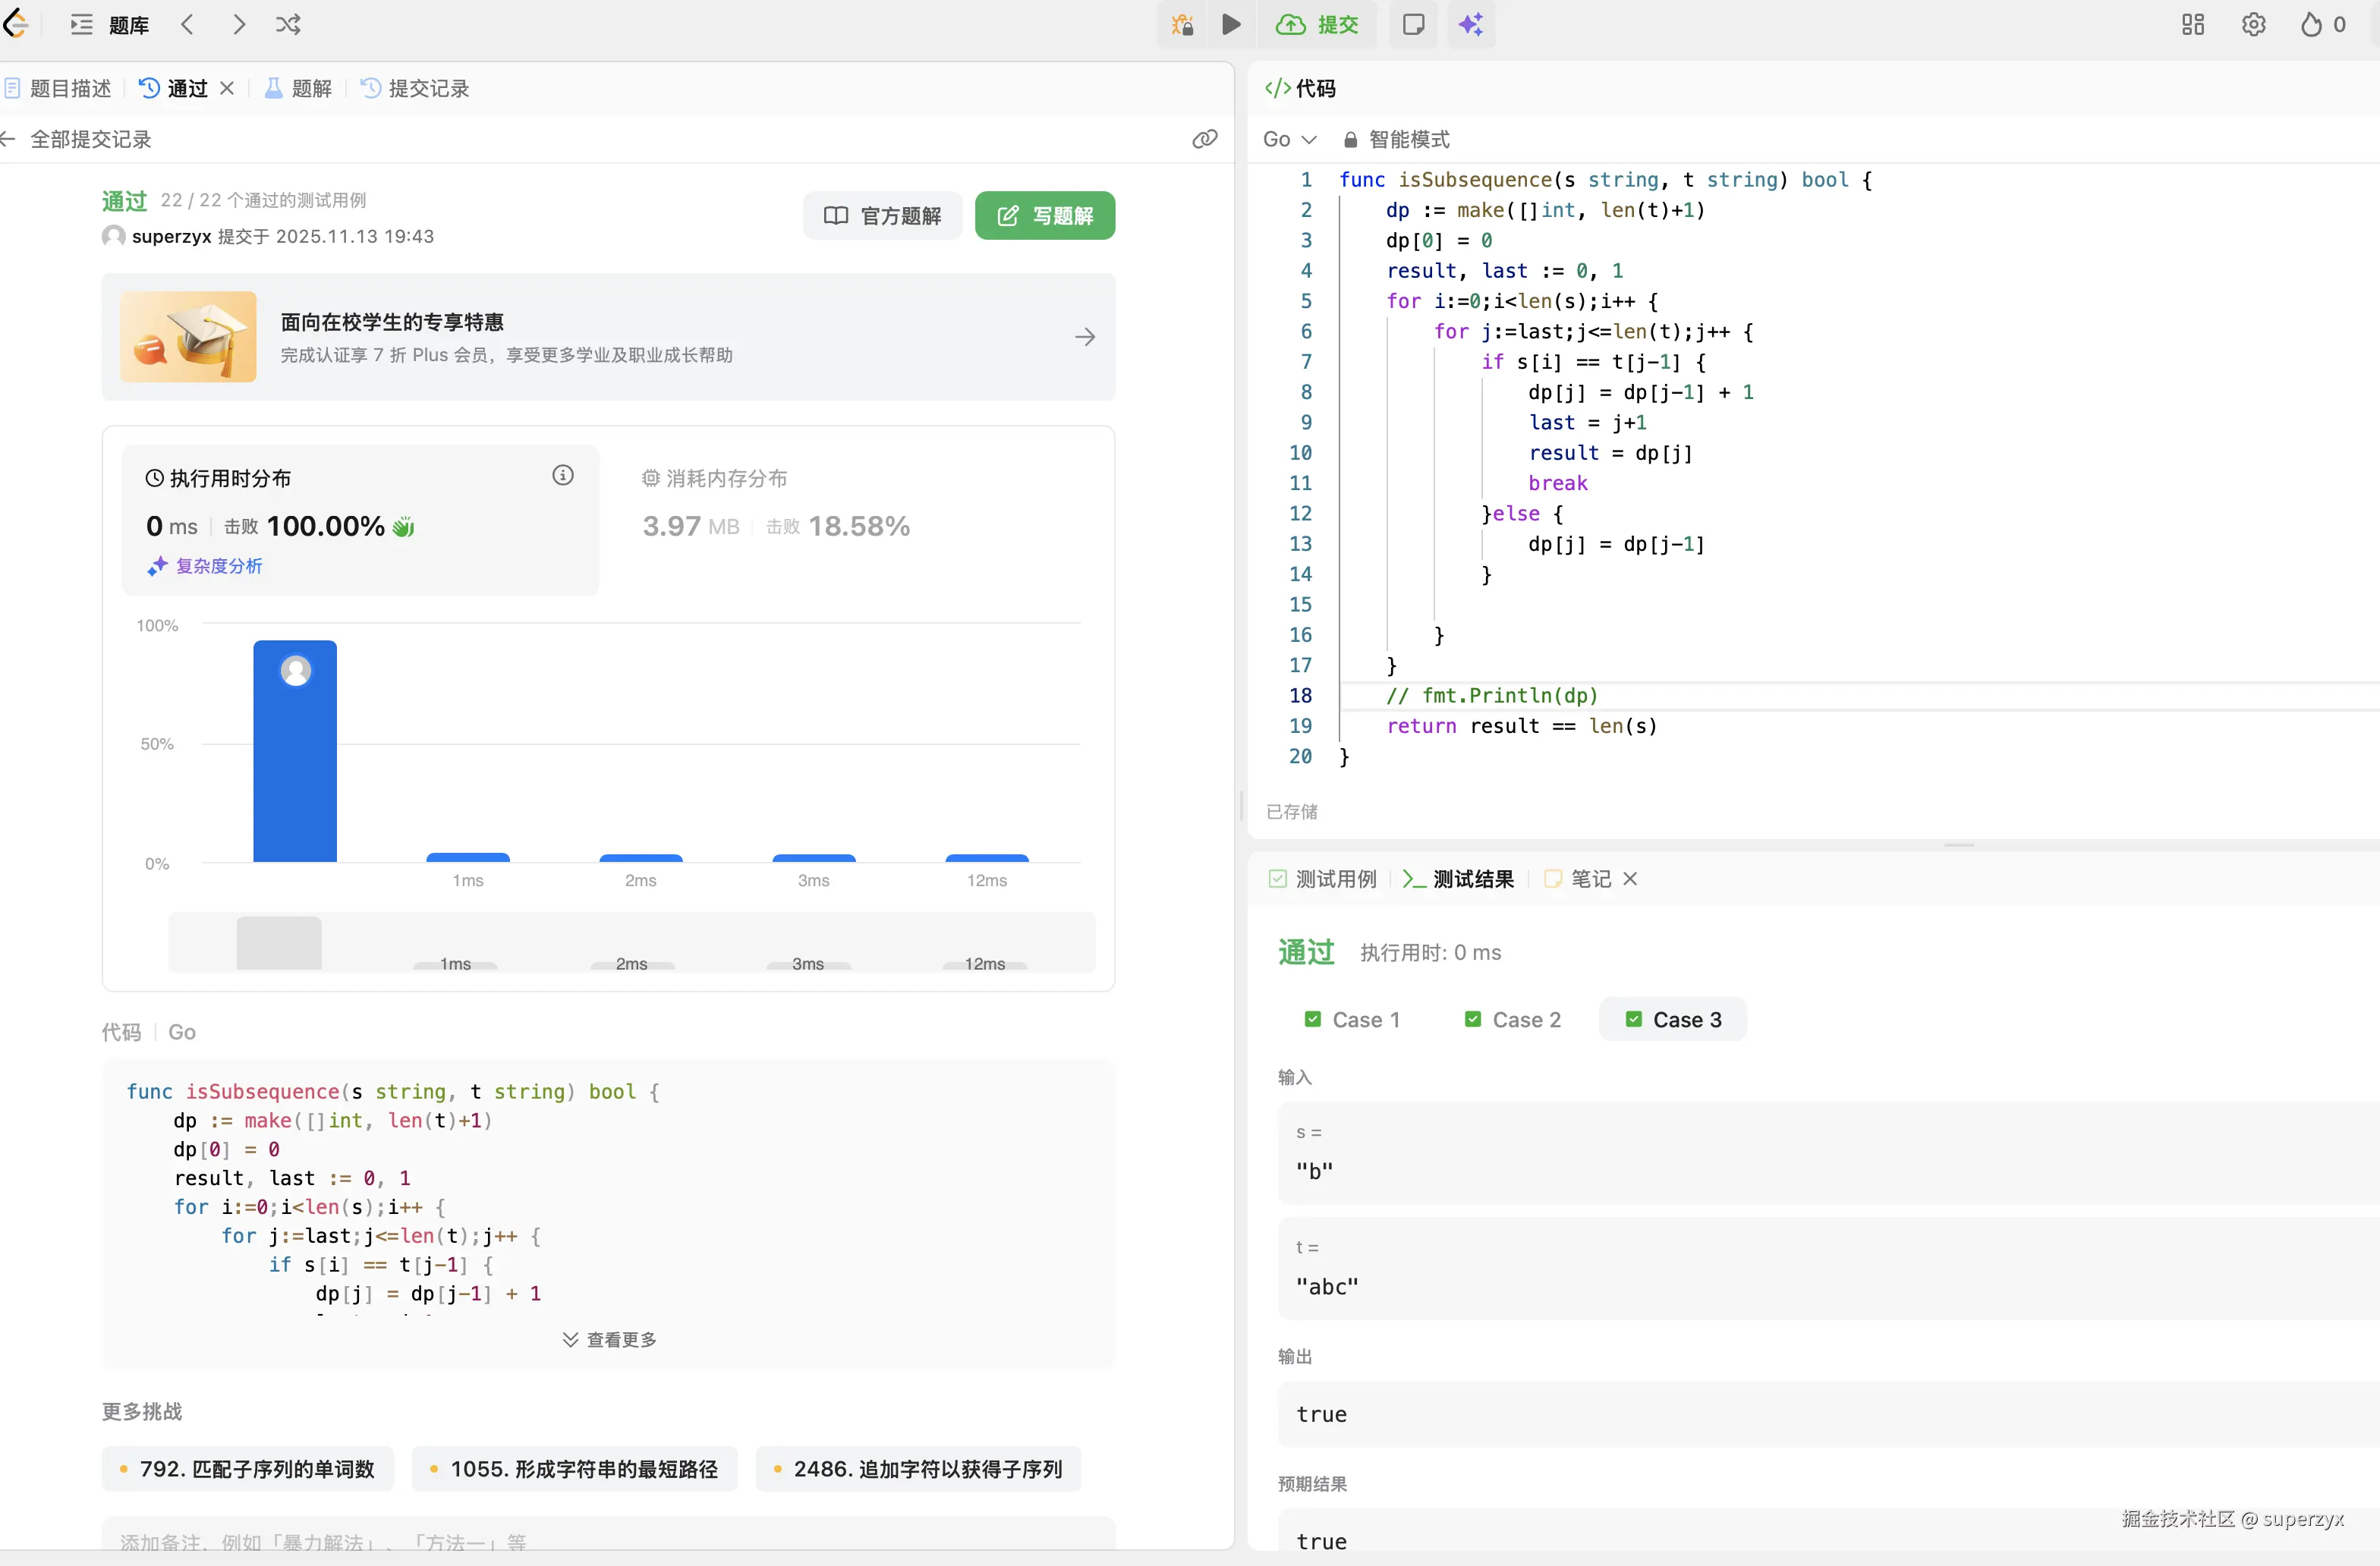
Task: Click the info icon in runtime distribution
Action: 563,476
